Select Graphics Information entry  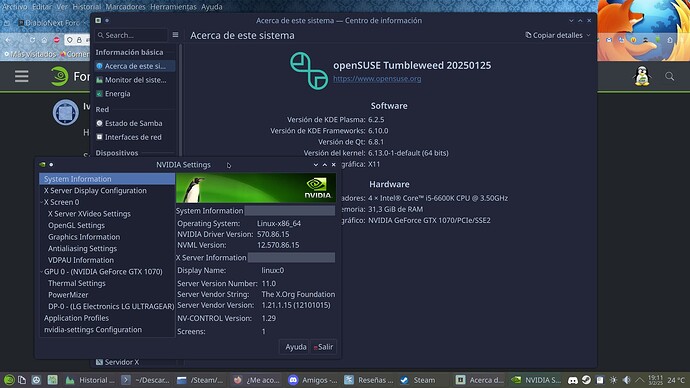(84, 237)
